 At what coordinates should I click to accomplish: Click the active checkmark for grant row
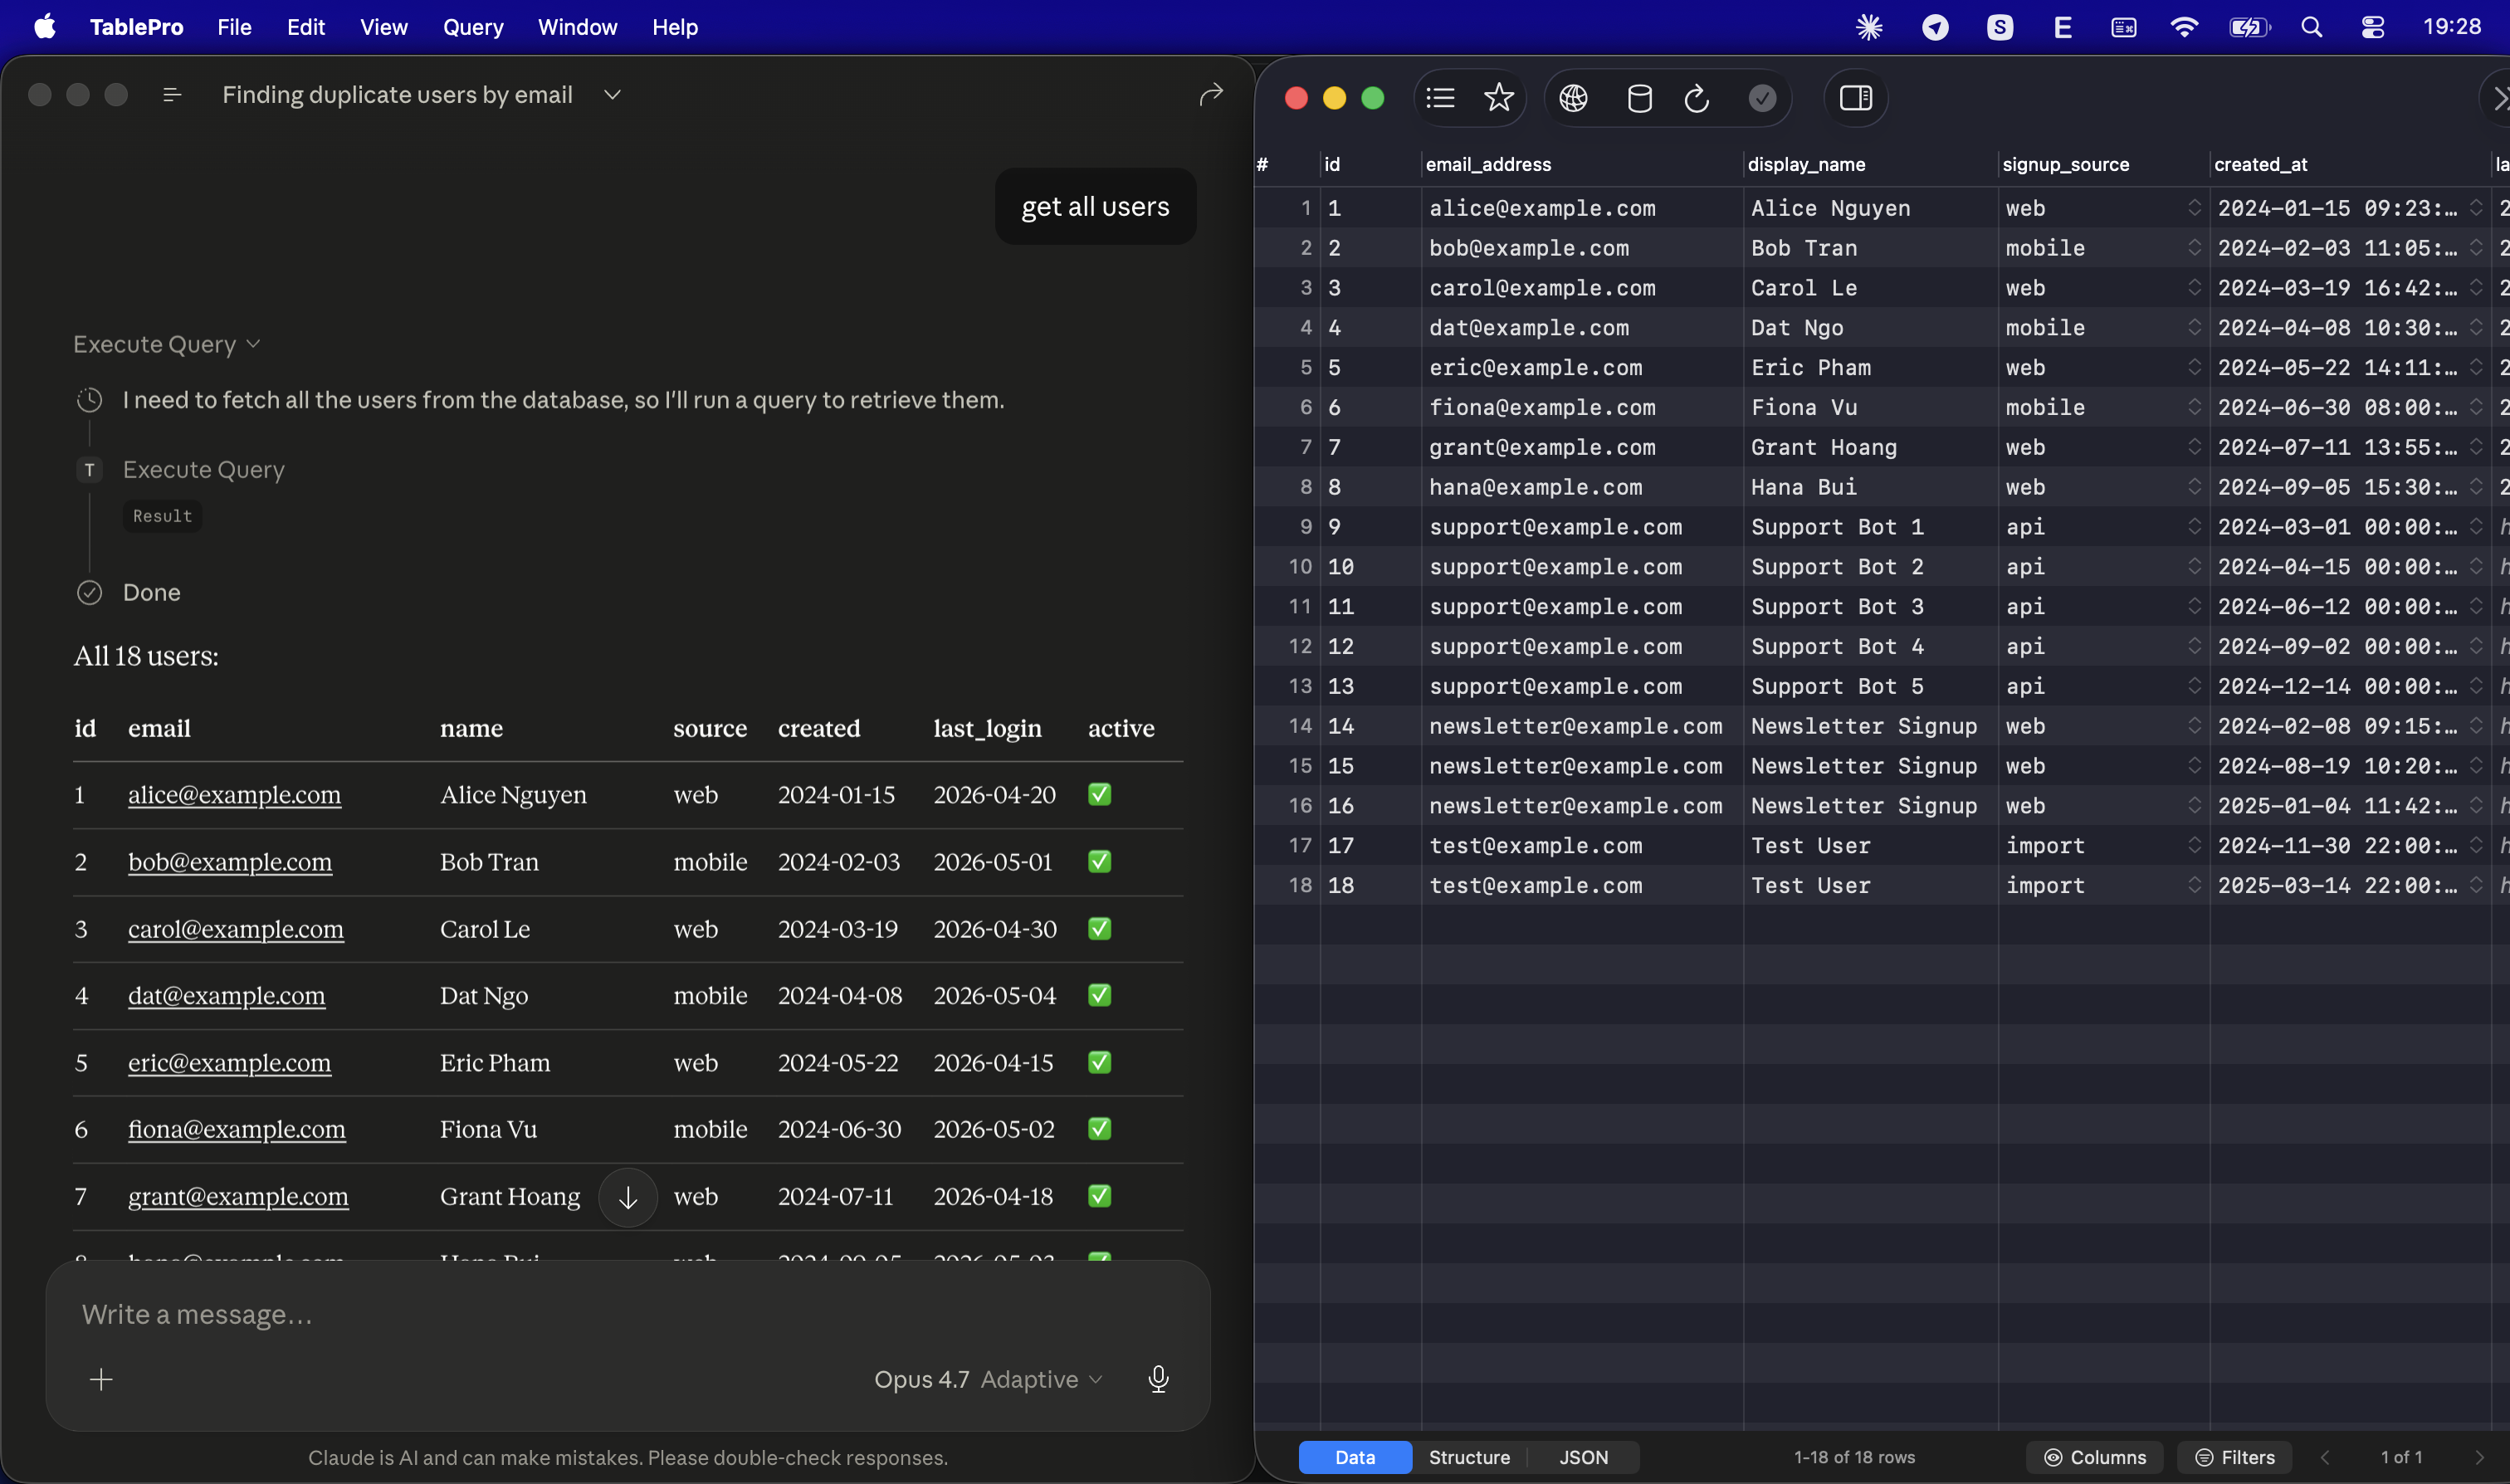click(1099, 1197)
